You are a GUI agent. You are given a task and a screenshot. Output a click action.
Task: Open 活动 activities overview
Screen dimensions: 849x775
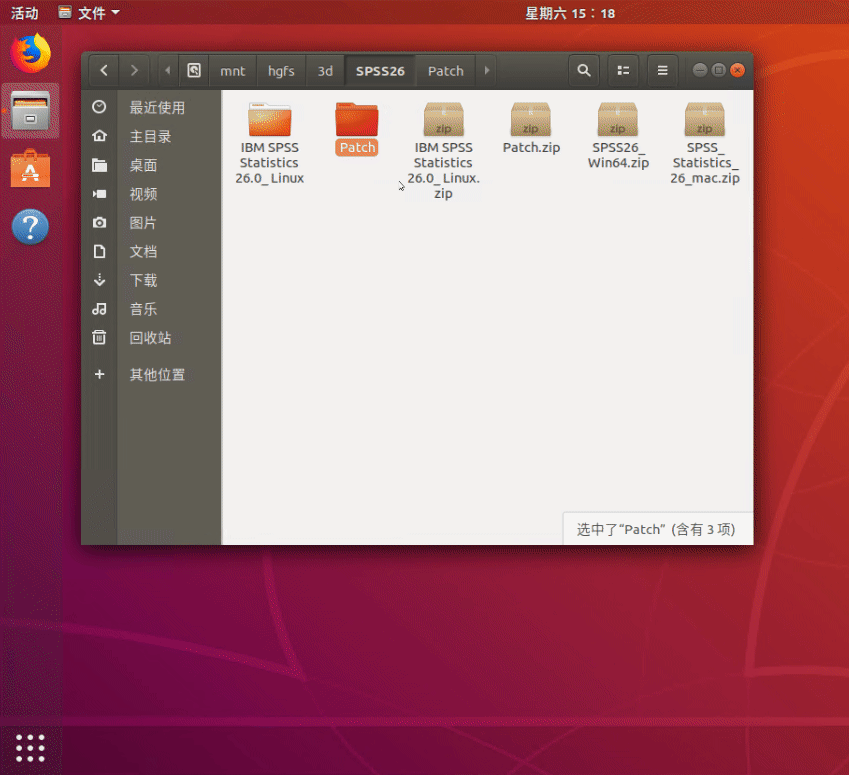click(x=25, y=13)
